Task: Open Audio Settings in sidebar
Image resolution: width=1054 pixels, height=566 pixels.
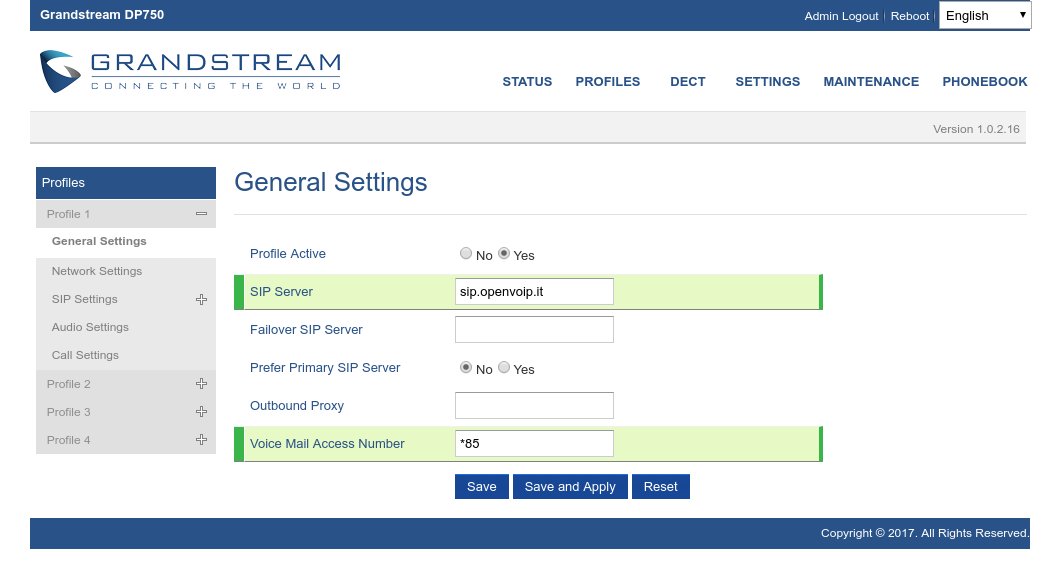Action: tap(90, 327)
